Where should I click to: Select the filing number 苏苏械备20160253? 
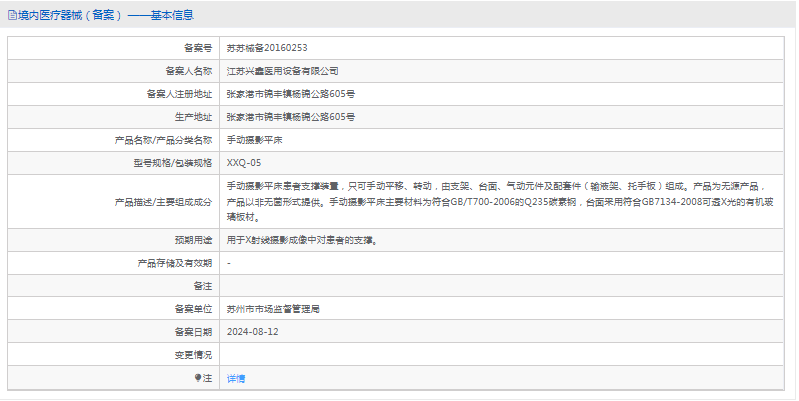(267, 48)
